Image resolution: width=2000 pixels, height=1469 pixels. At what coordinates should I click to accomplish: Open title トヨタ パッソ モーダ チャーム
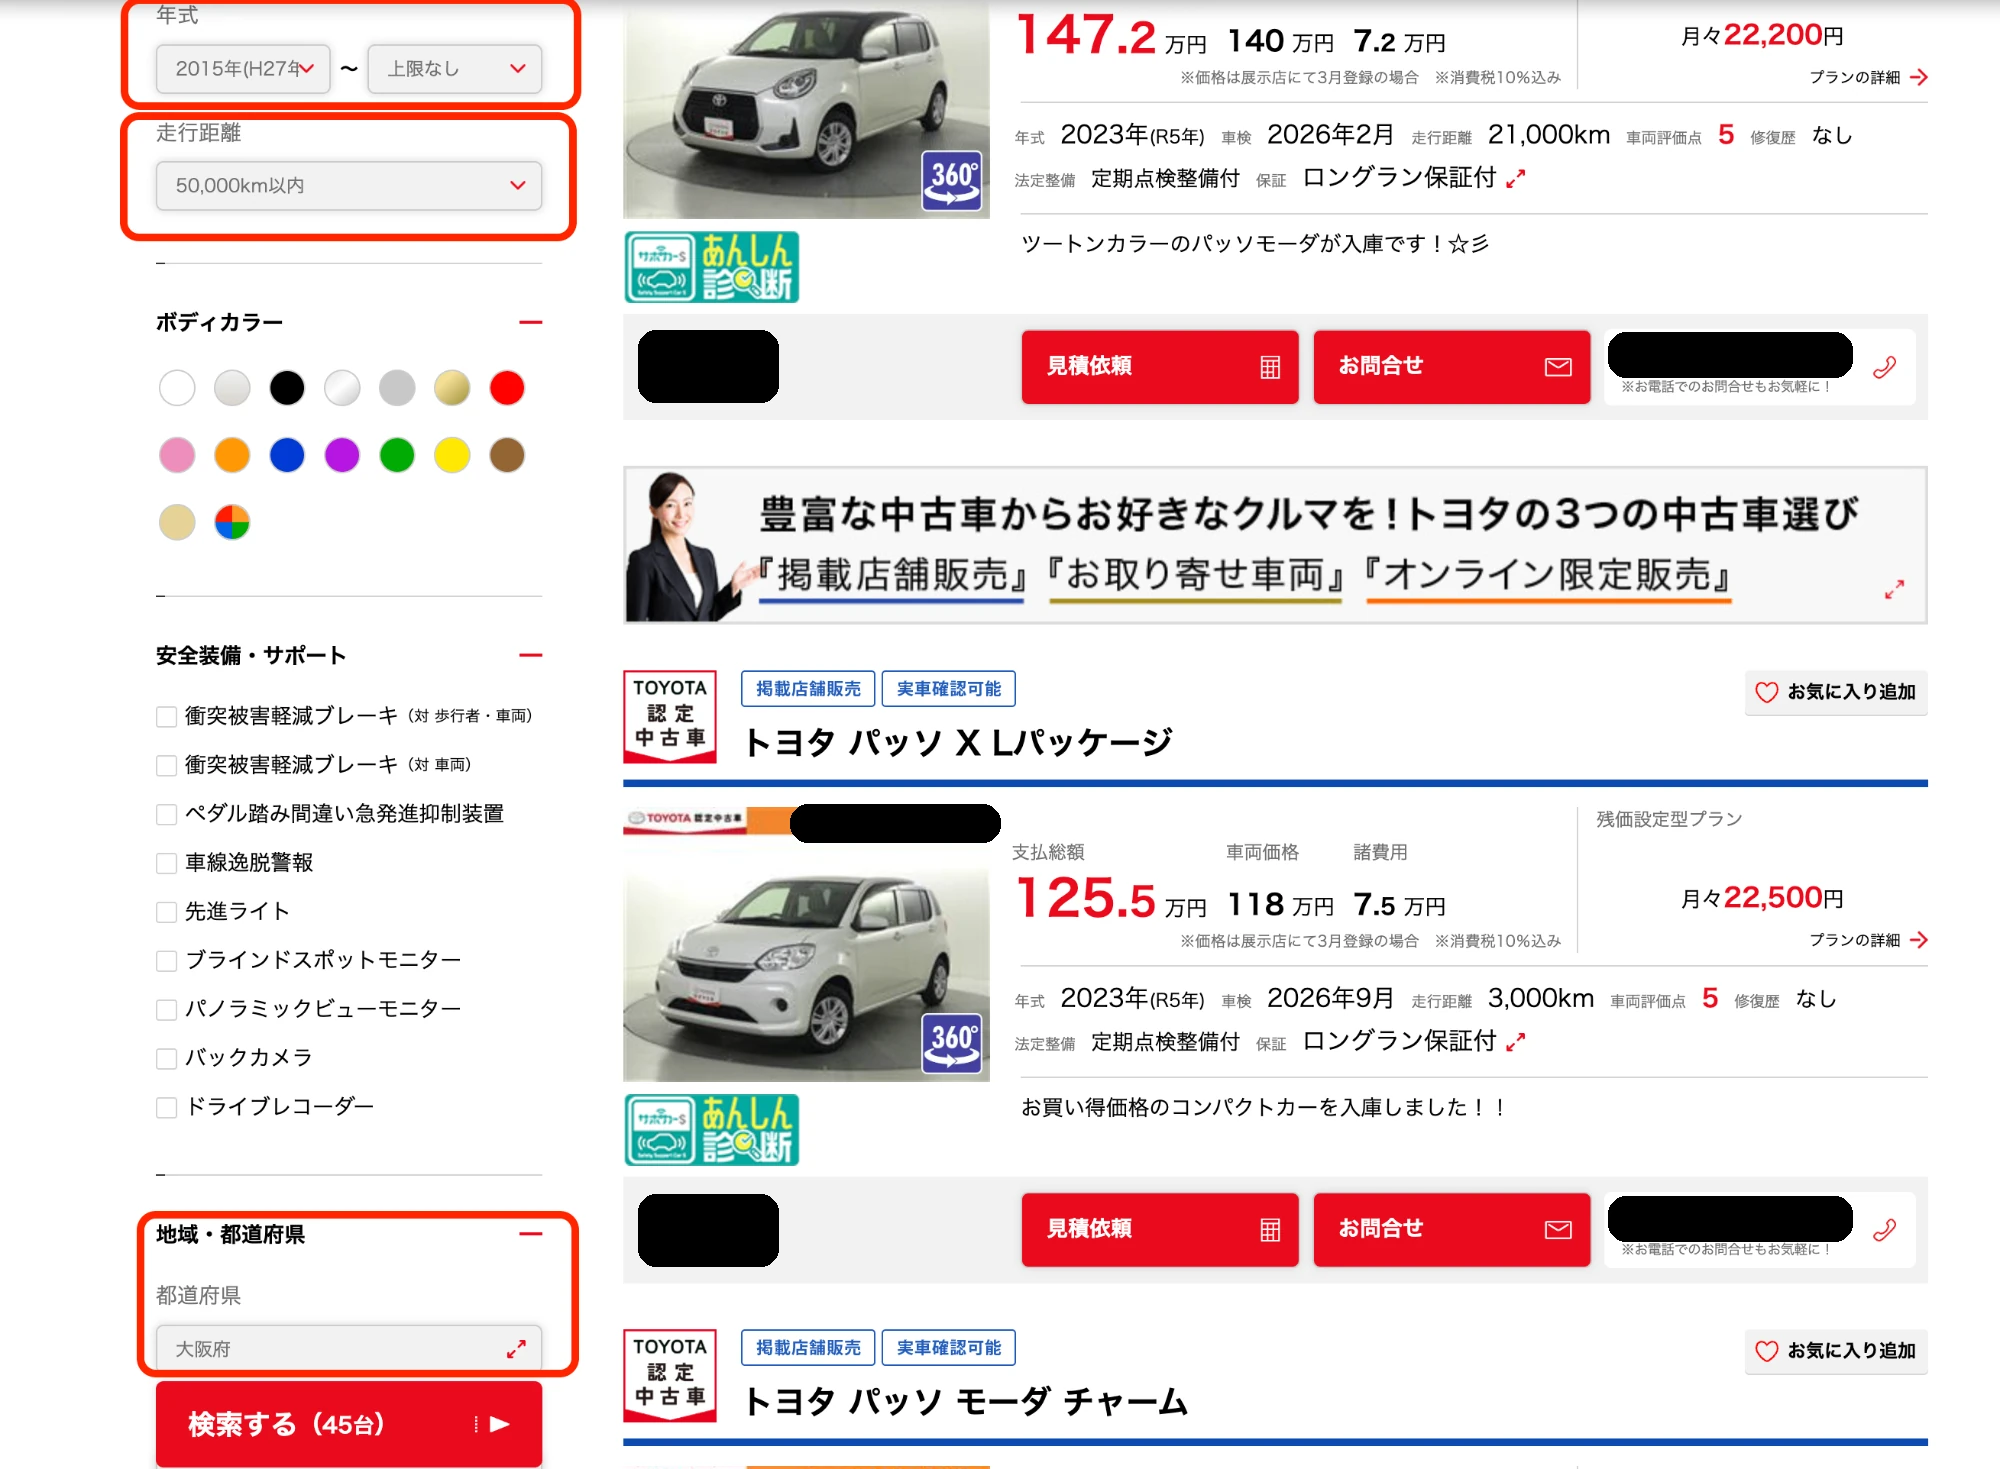[966, 1402]
